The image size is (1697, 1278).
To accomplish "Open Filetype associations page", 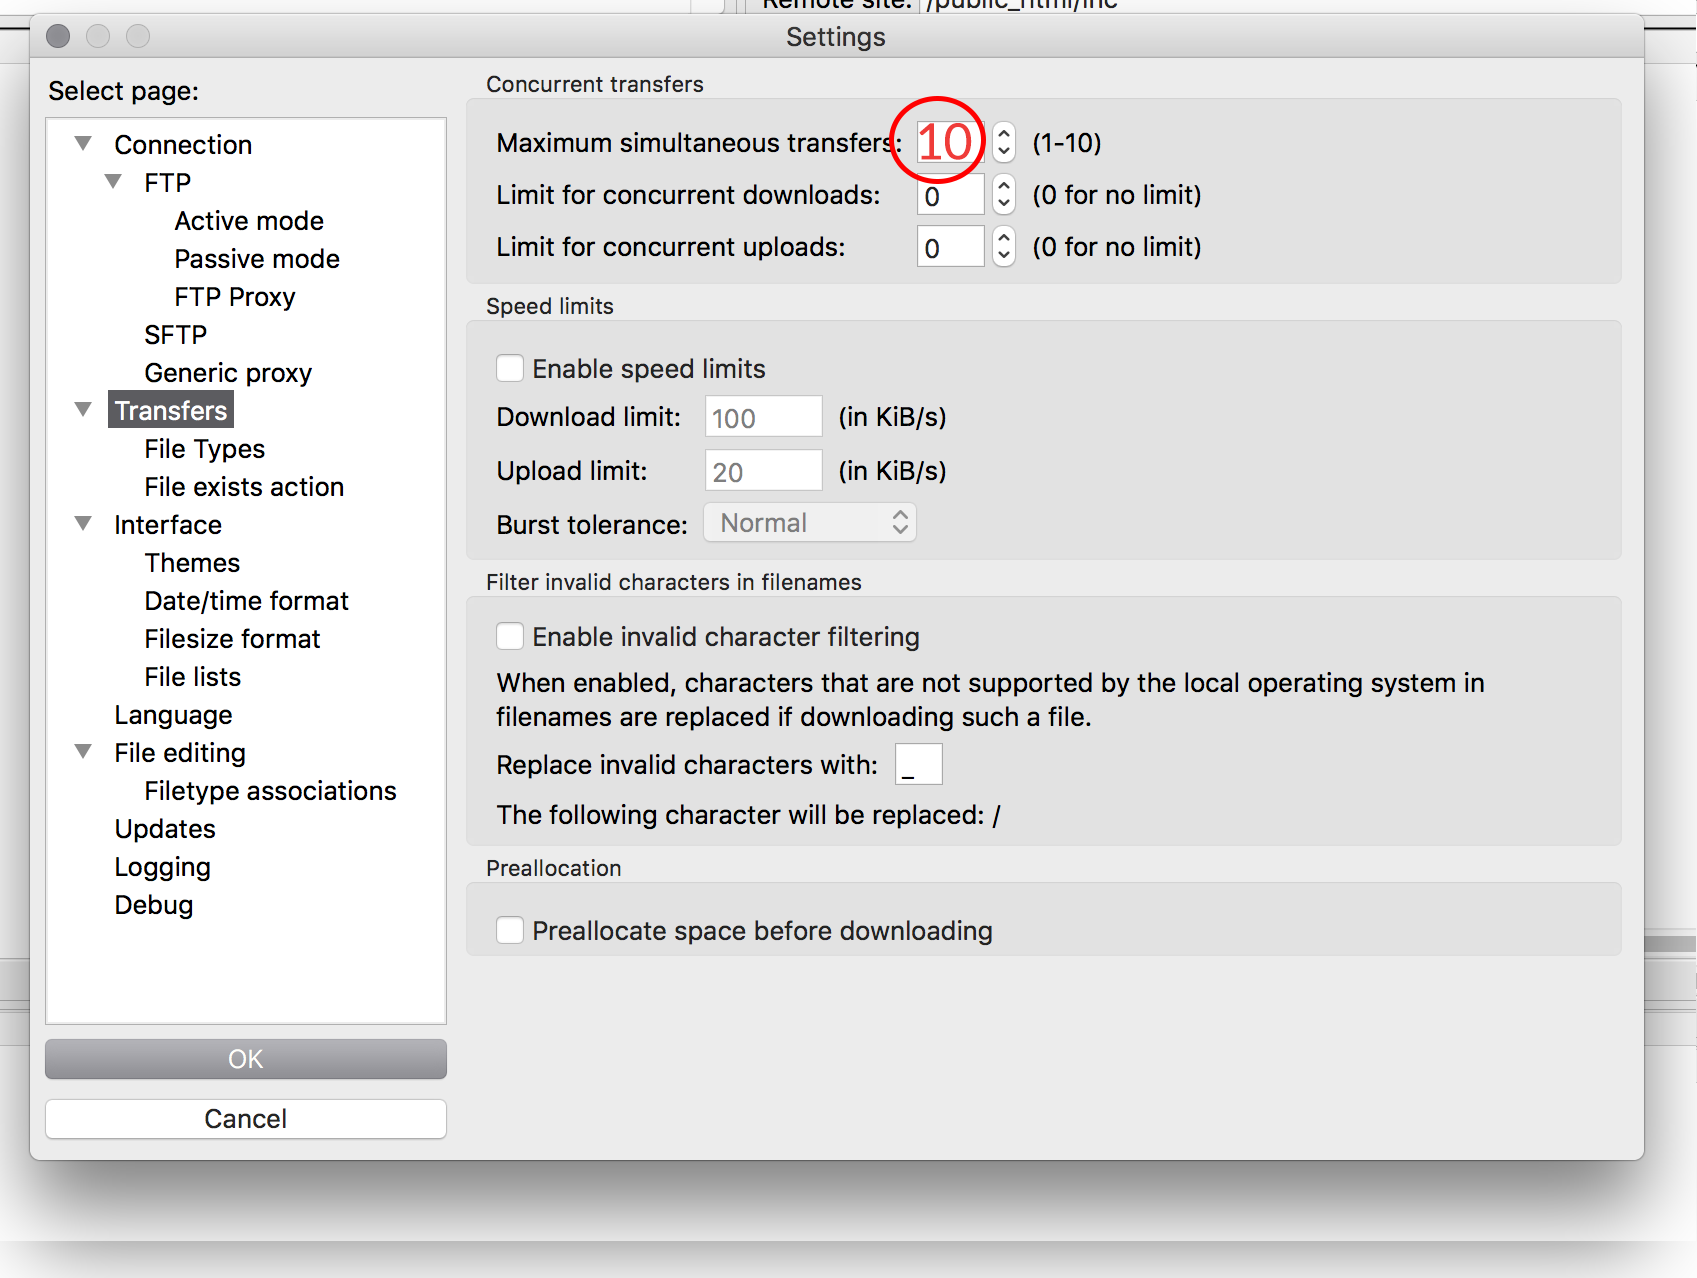I will click(270, 791).
